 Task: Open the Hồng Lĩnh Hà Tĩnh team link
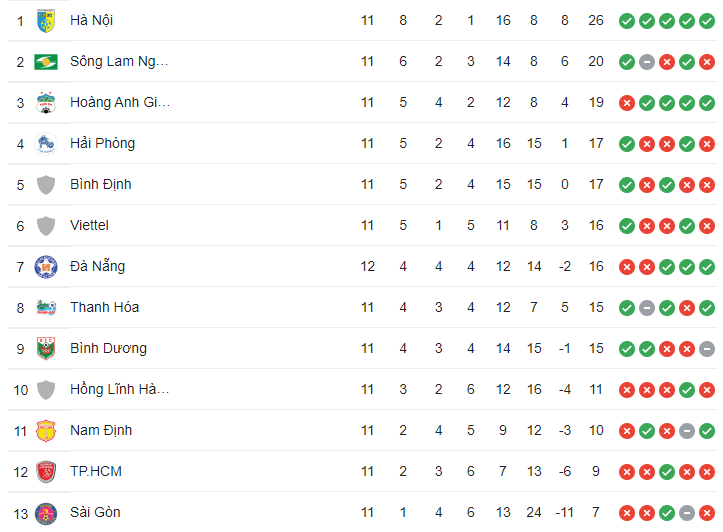coord(119,390)
